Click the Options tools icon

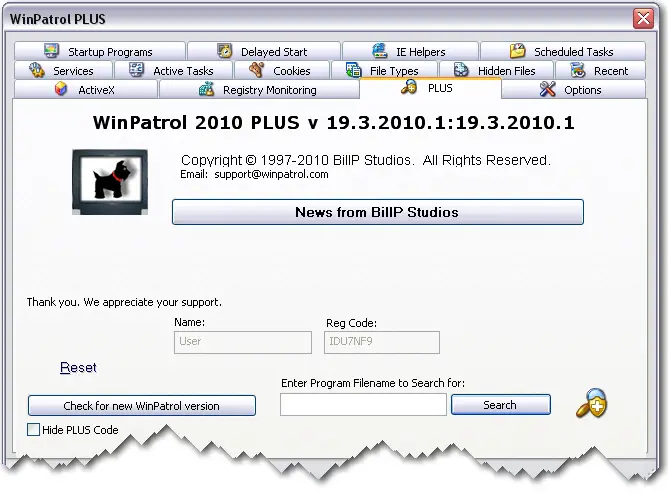pyautogui.click(x=547, y=89)
